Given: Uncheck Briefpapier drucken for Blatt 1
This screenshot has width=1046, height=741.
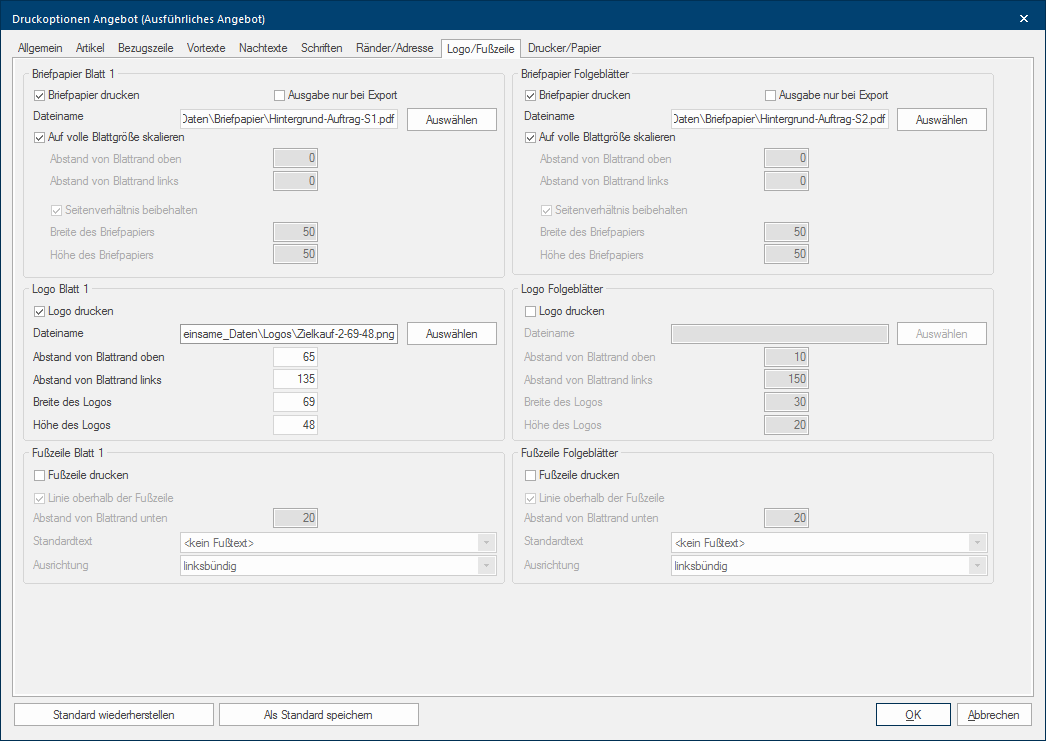Looking at the screenshot, I should coord(41,95).
